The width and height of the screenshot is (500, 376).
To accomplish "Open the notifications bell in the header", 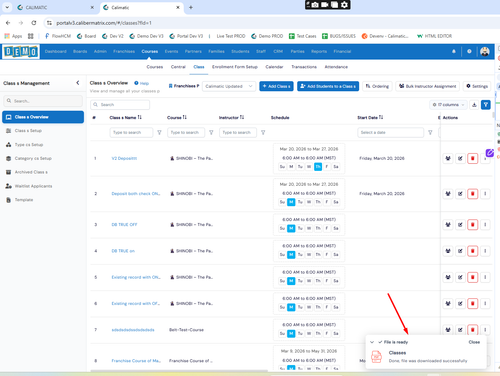I will pos(454,51).
